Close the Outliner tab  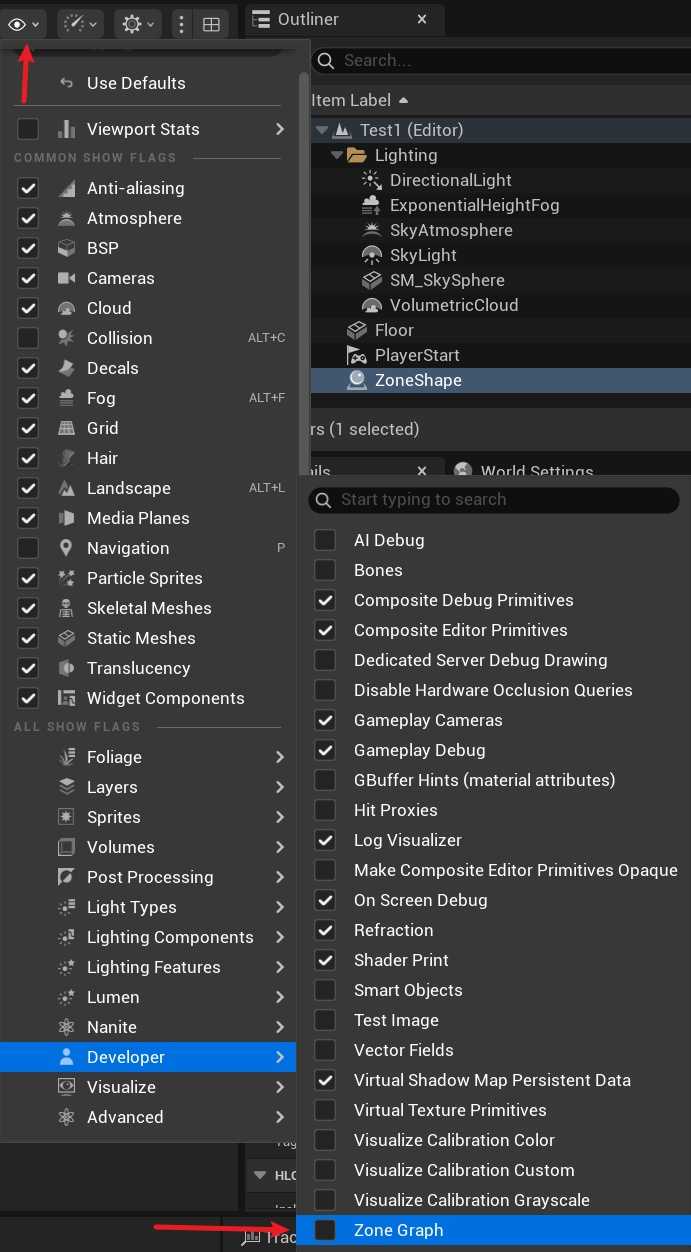coord(422,19)
